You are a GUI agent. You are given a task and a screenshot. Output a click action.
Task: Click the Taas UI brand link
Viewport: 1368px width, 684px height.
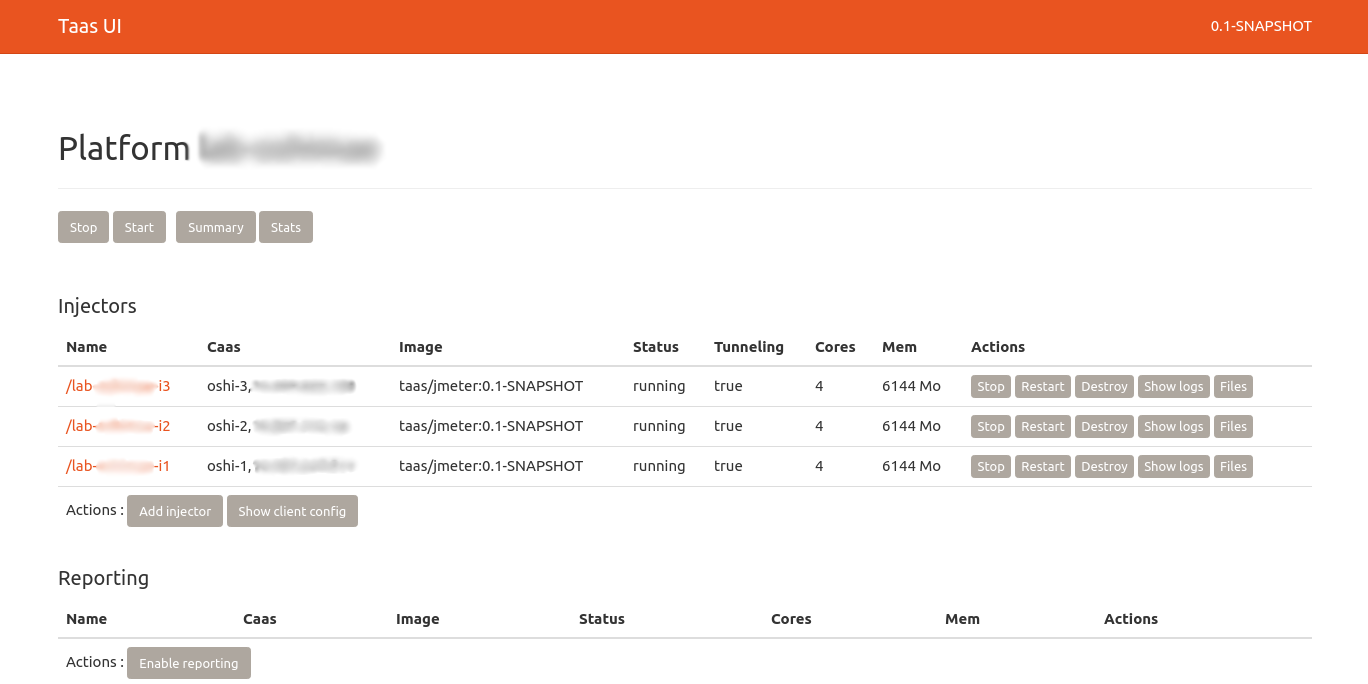pos(90,27)
